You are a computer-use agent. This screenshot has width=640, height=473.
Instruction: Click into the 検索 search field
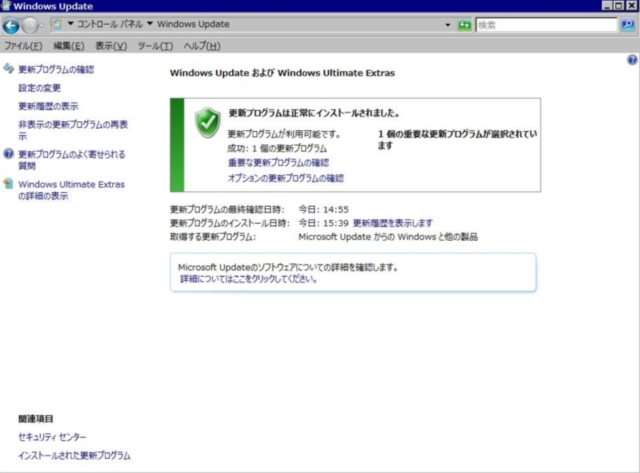[546, 25]
